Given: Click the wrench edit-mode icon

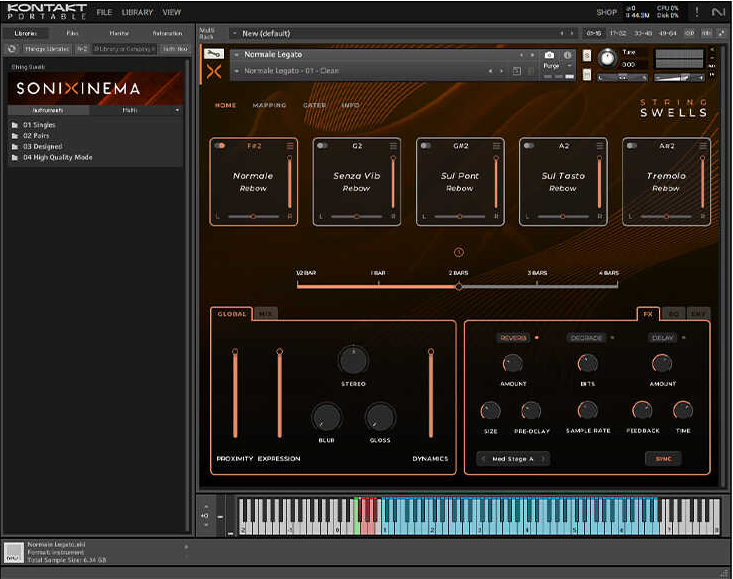Looking at the screenshot, I should (214, 54).
